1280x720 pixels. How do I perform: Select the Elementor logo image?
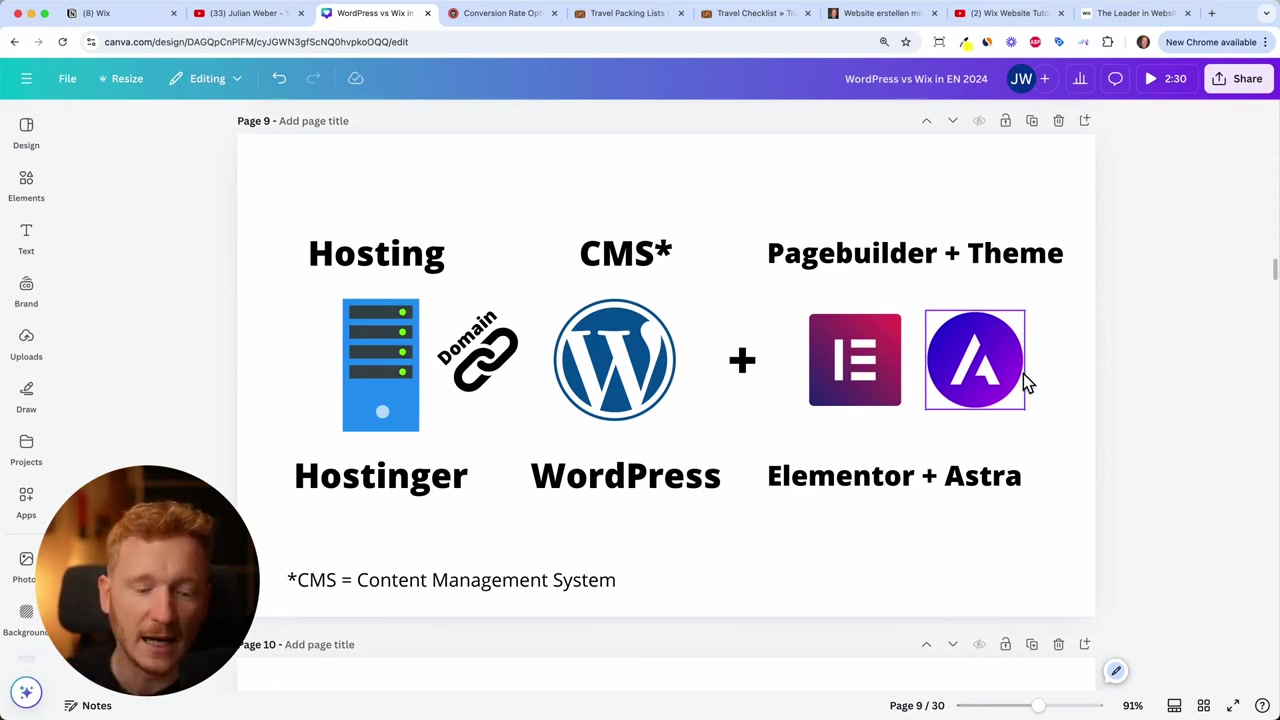tap(855, 360)
